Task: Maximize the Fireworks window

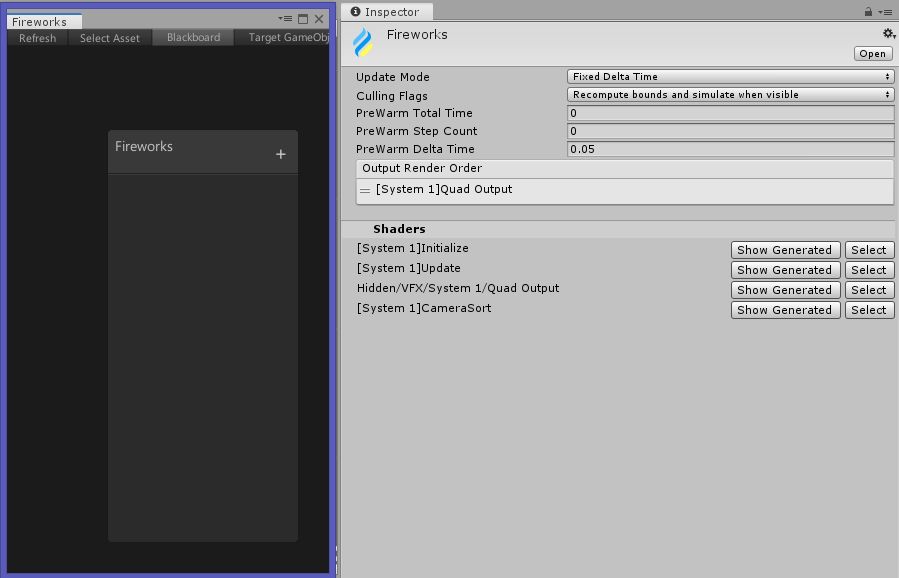Action: [x=303, y=19]
